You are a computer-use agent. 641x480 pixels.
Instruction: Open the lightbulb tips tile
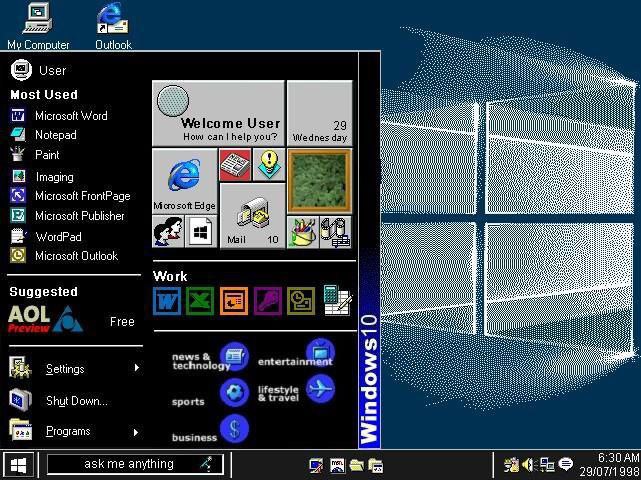(269, 165)
